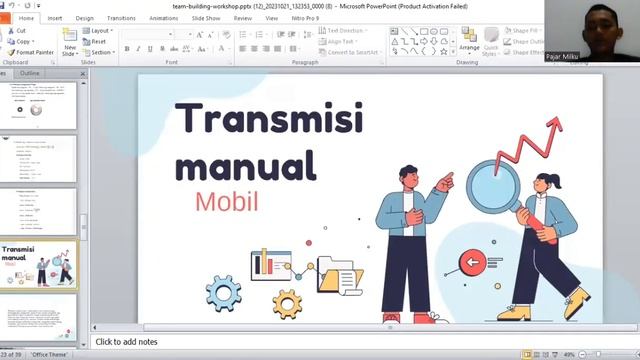The image size is (640, 360).
Task: Open the Design ribbon tab
Action: [84, 18]
